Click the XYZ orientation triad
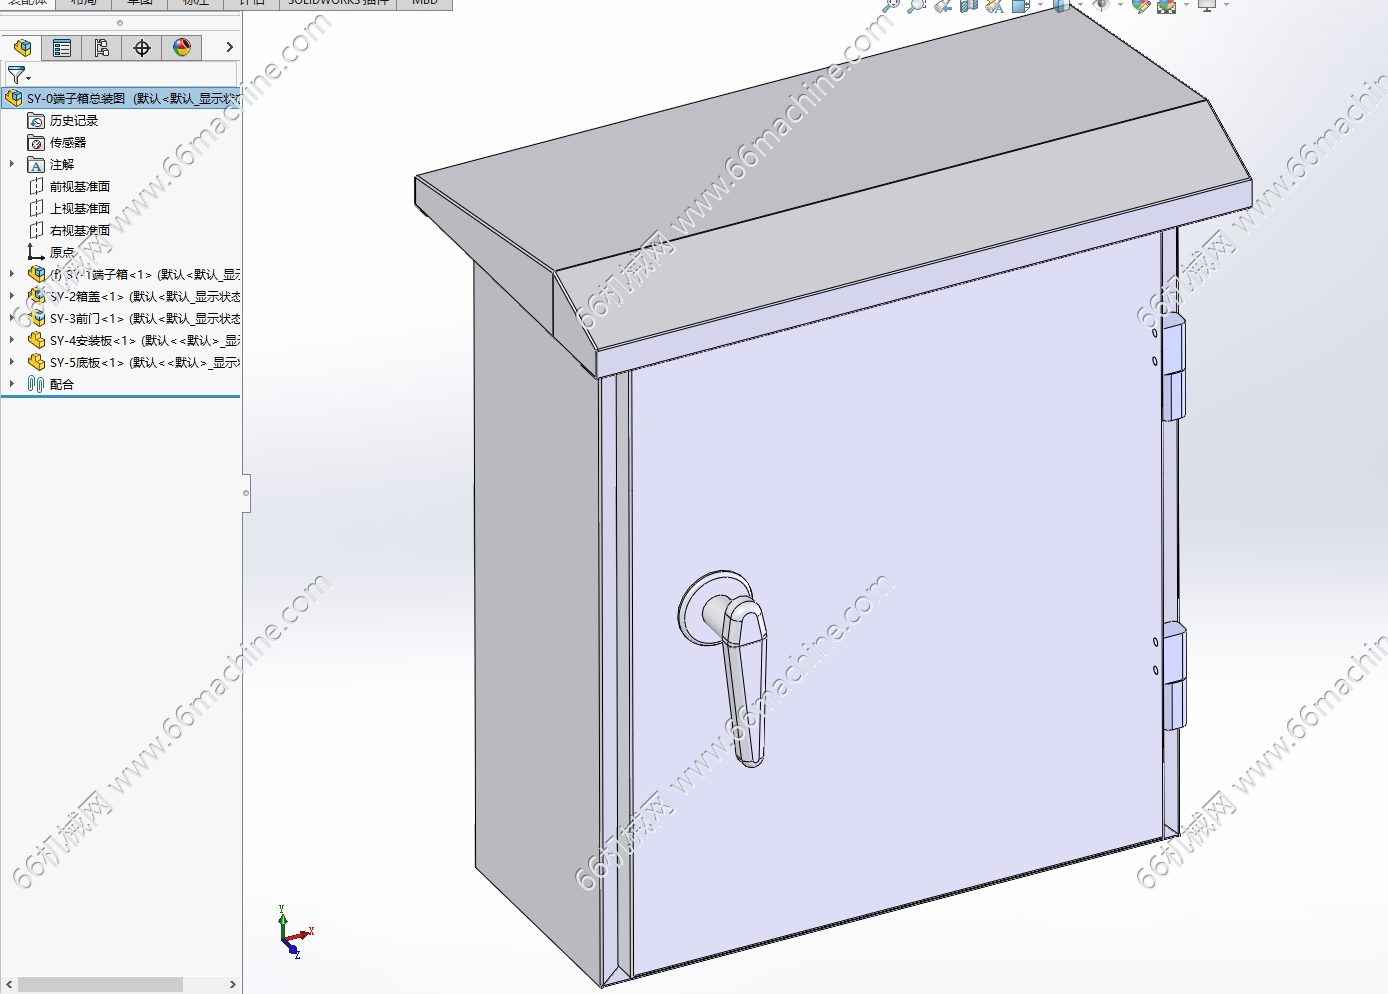1388x994 pixels. coord(295,932)
